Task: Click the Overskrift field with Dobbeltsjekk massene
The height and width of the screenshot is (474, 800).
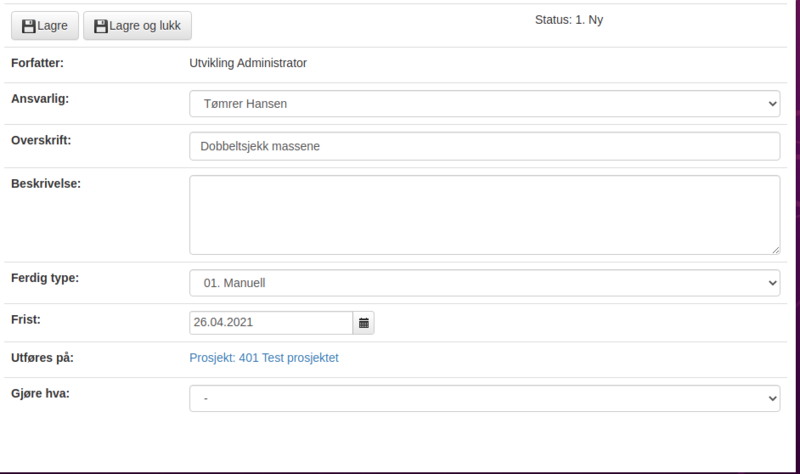Action: [x=485, y=146]
